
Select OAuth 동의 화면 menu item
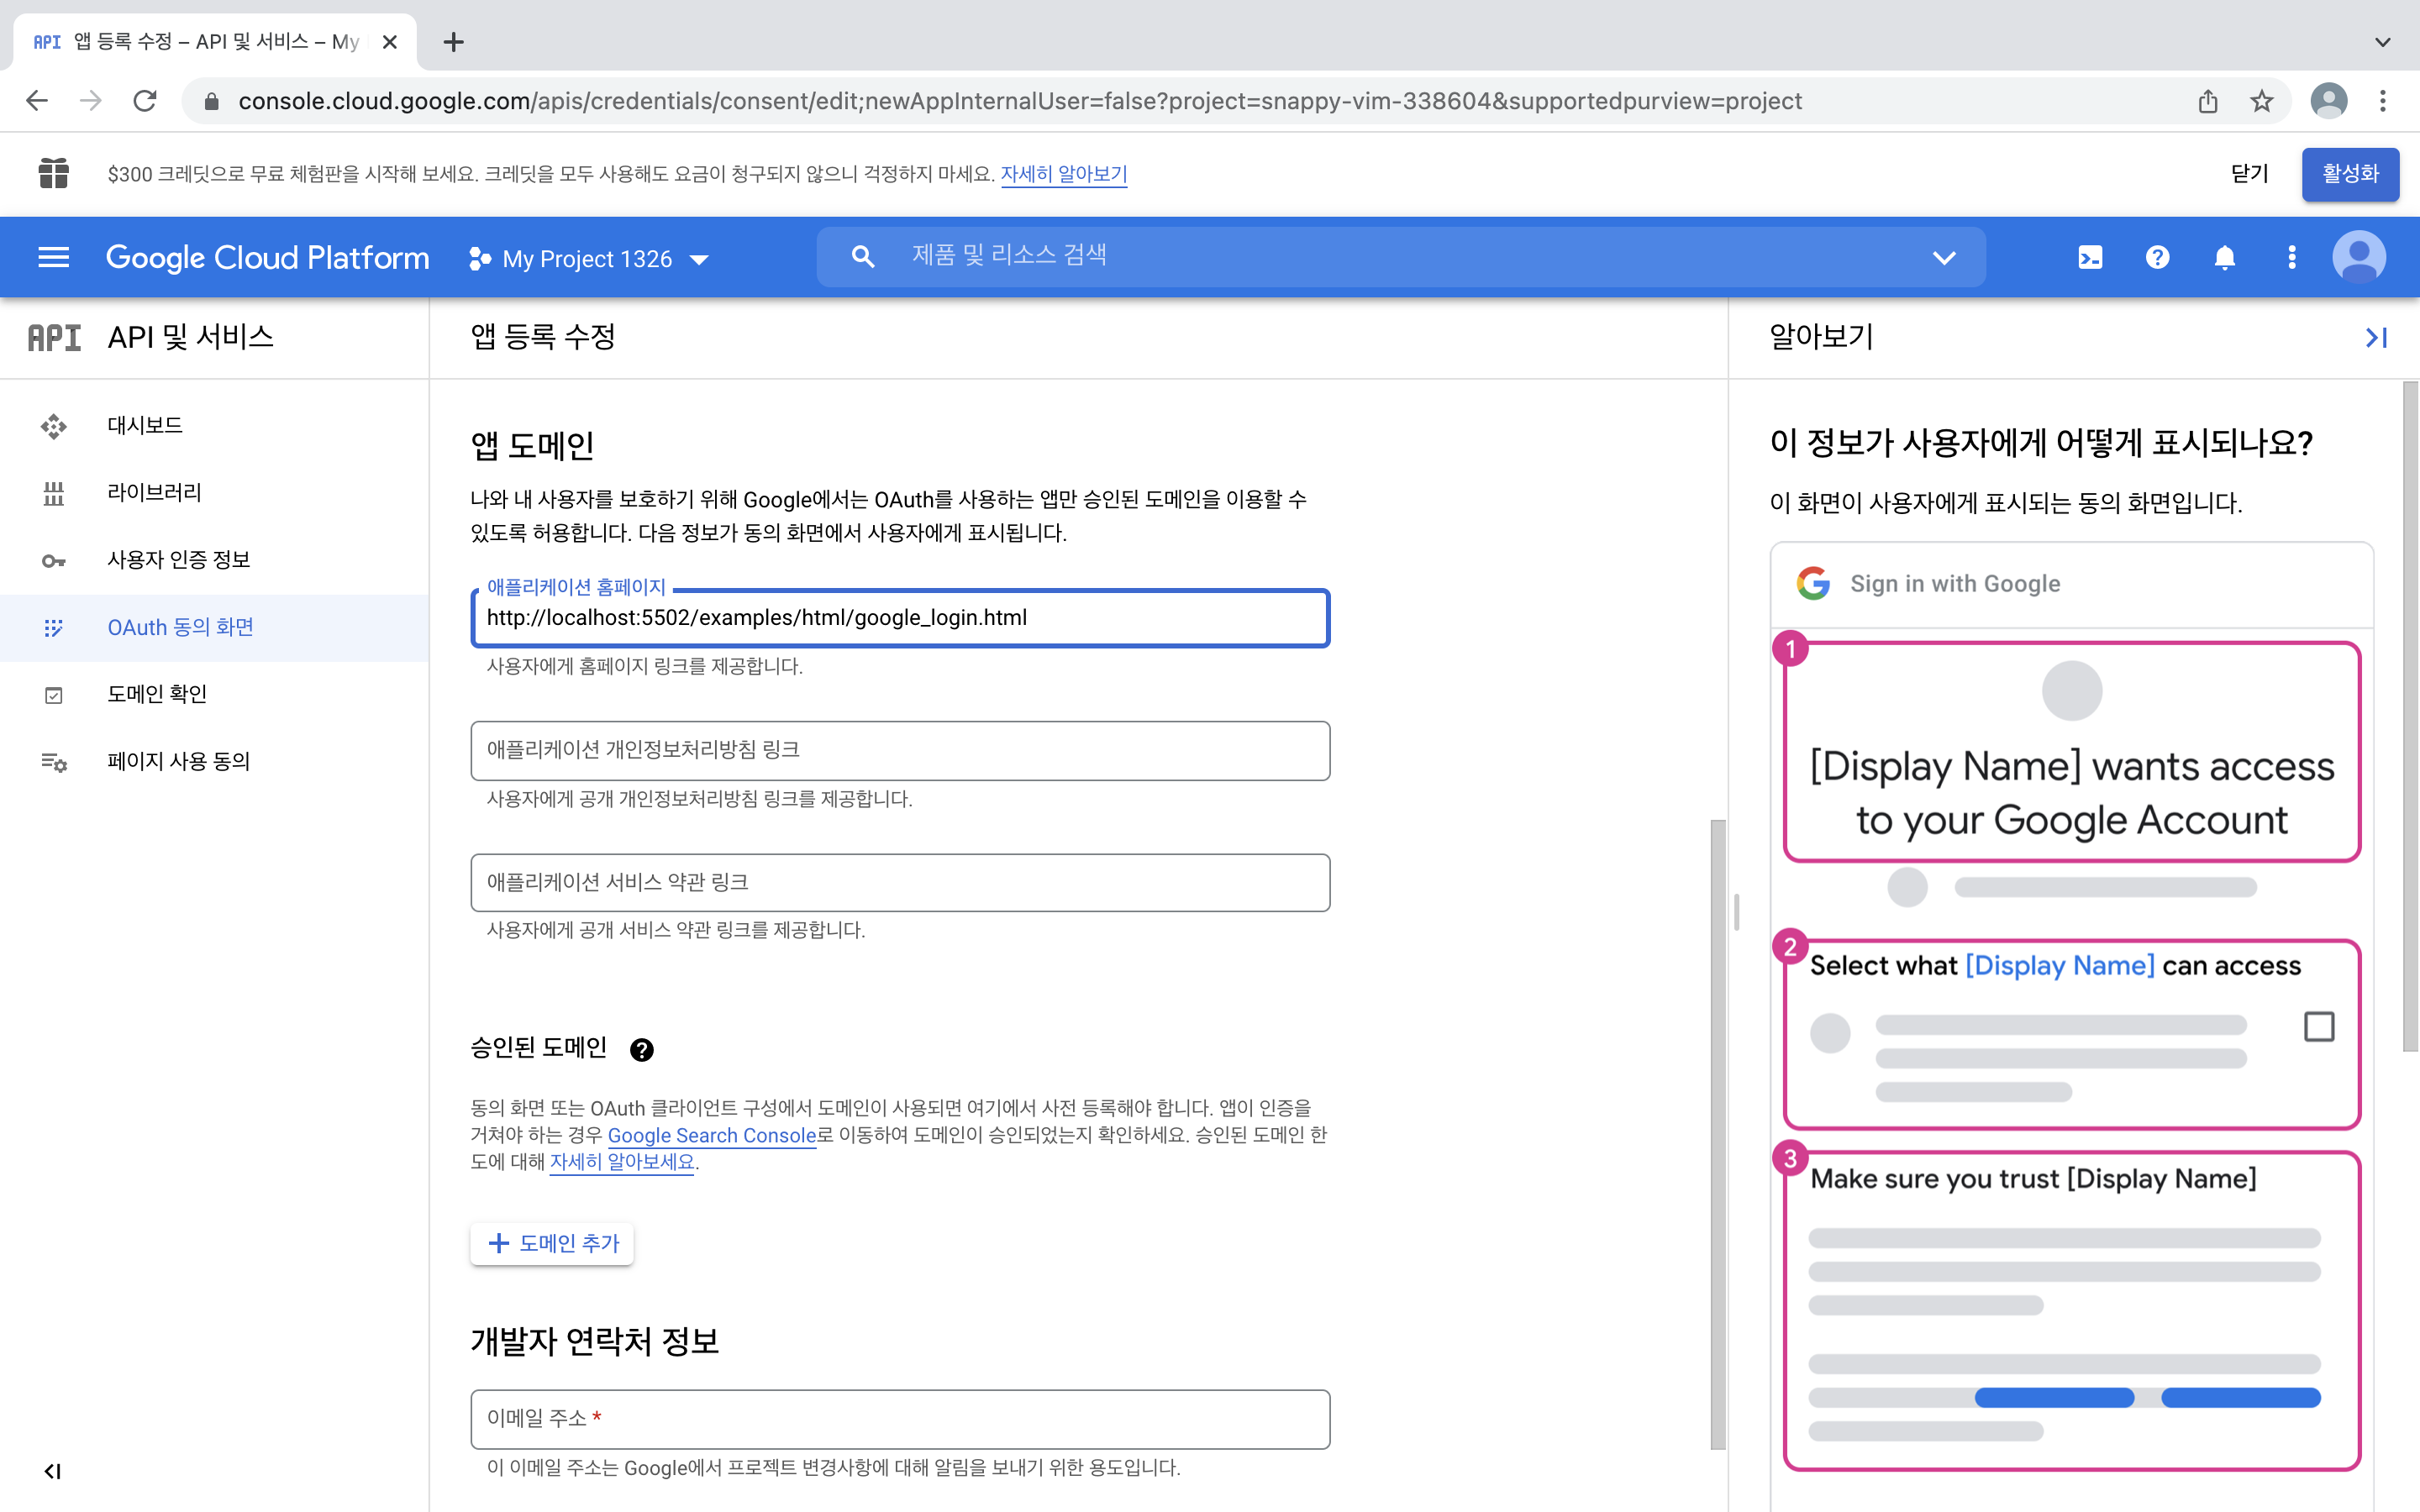pos(180,627)
